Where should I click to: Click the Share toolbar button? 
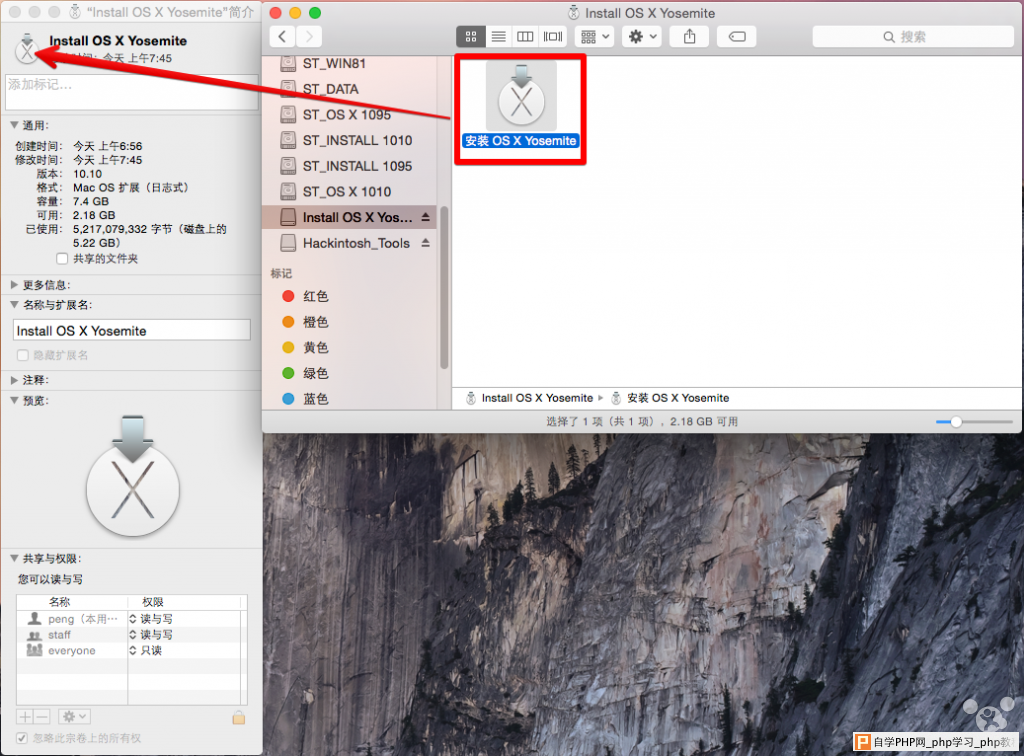click(690, 37)
